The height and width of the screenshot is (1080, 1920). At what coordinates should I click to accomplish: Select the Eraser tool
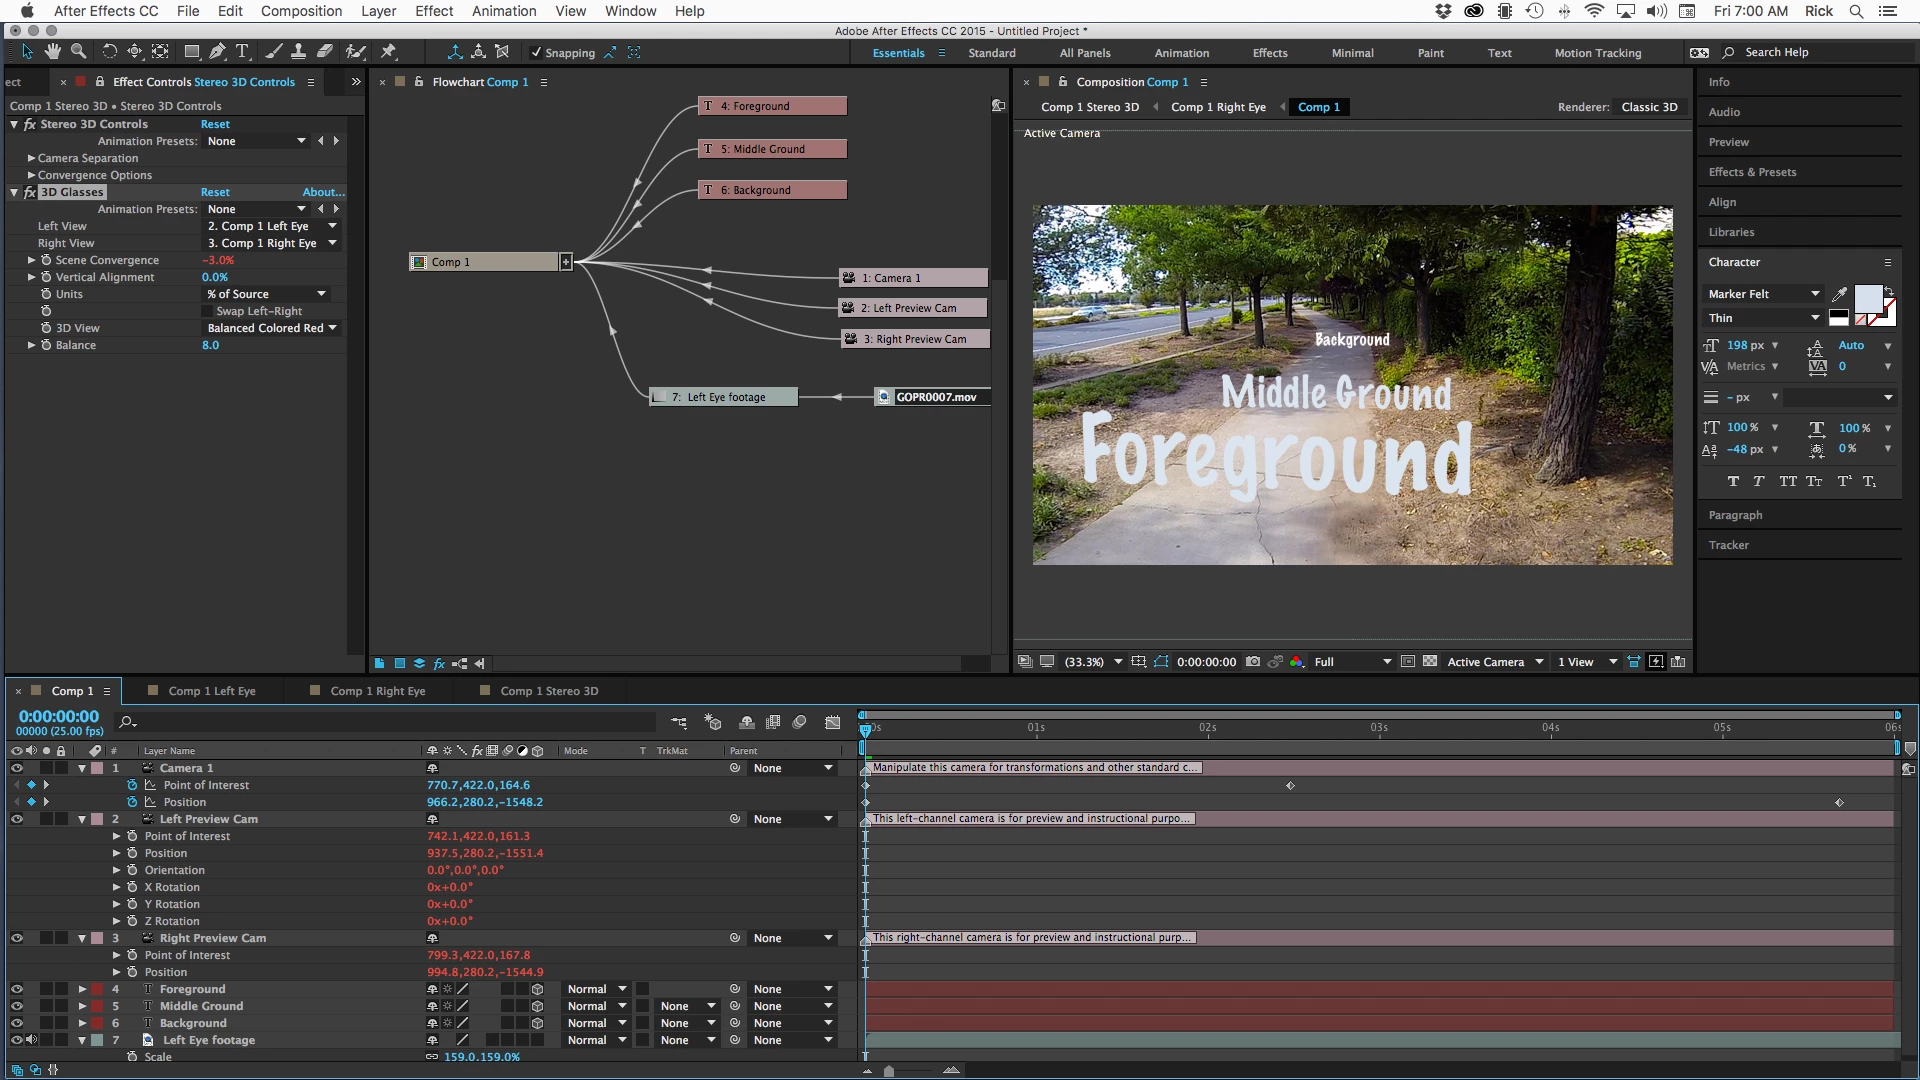(325, 52)
